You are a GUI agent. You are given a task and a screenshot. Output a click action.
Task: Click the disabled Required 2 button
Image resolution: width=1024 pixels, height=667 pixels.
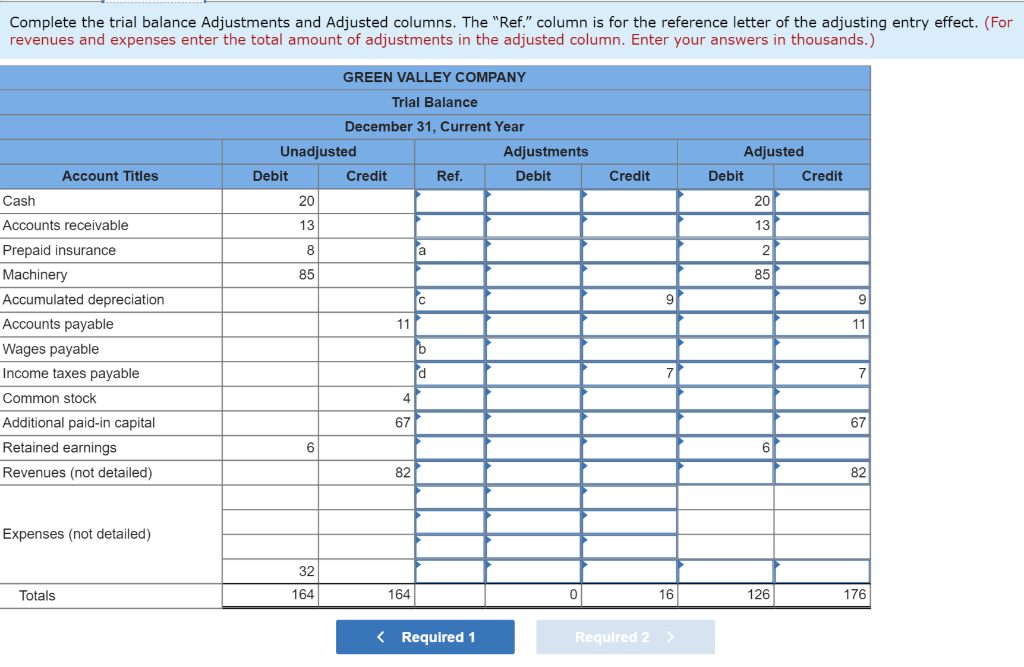625,637
